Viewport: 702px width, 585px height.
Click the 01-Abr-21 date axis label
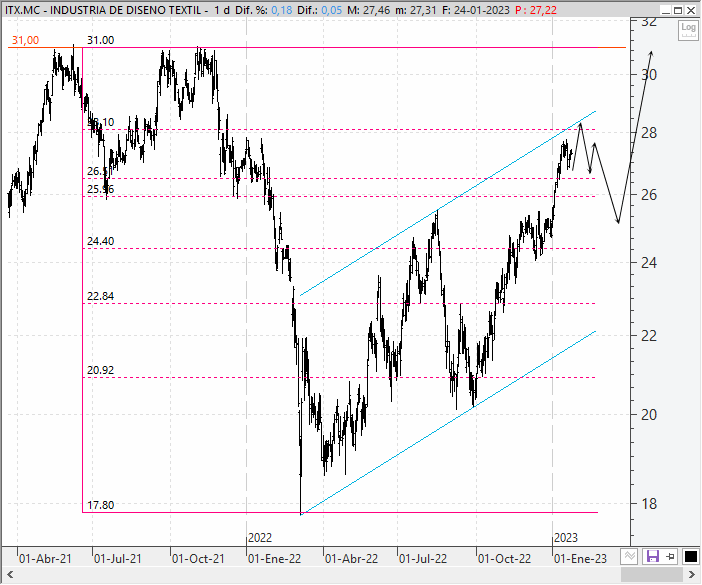point(45,559)
